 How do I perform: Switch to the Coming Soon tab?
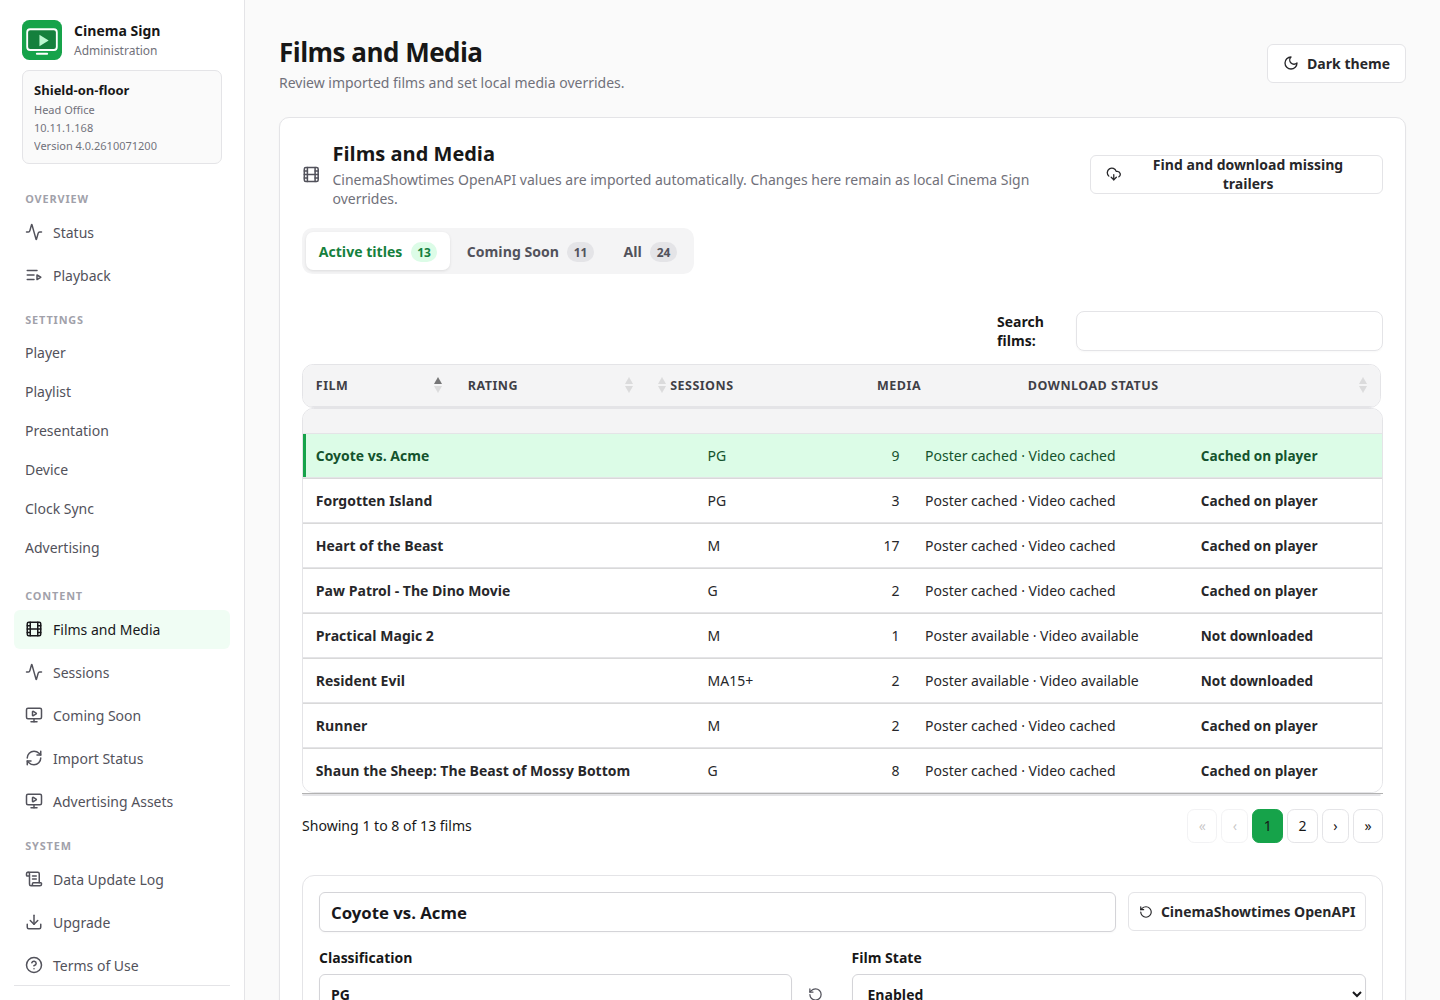529,252
